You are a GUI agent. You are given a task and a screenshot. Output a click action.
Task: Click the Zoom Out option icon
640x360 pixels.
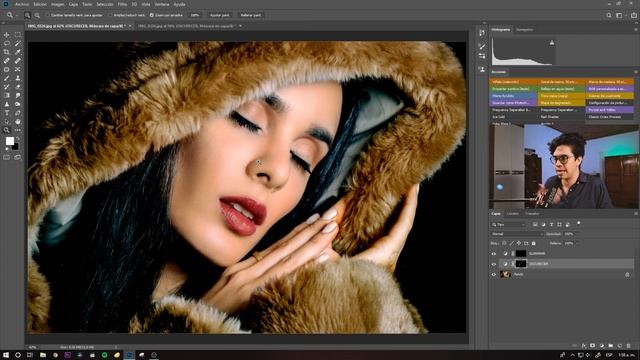pyautogui.click(x=37, y=15)
